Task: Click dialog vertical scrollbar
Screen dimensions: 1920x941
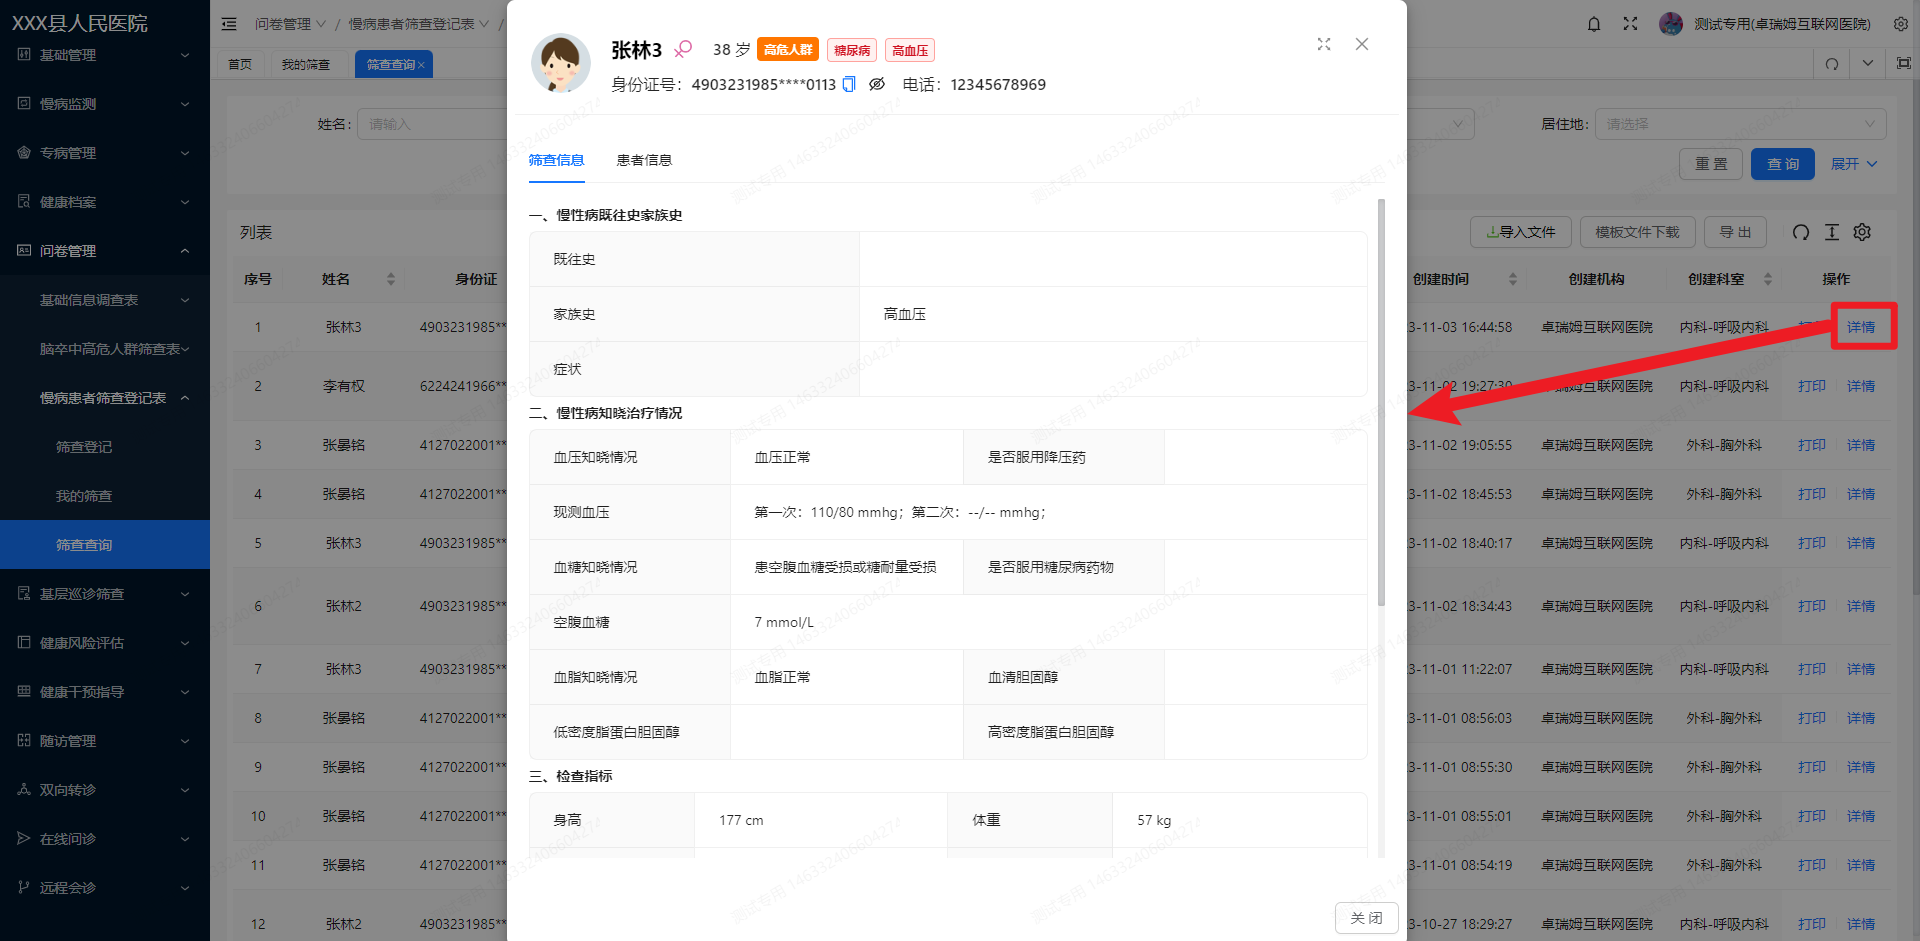Action: (1381, 402)
